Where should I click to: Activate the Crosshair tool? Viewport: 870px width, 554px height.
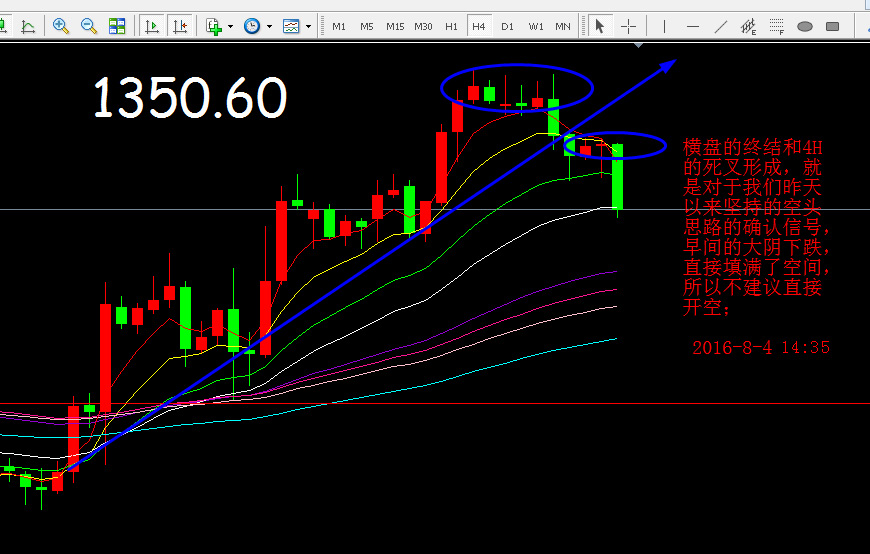pos(629,26)
